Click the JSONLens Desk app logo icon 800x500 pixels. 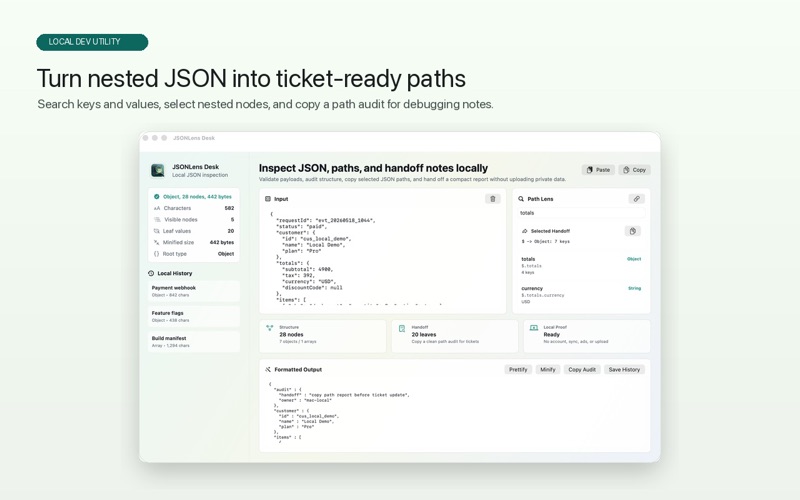[158, 170]
